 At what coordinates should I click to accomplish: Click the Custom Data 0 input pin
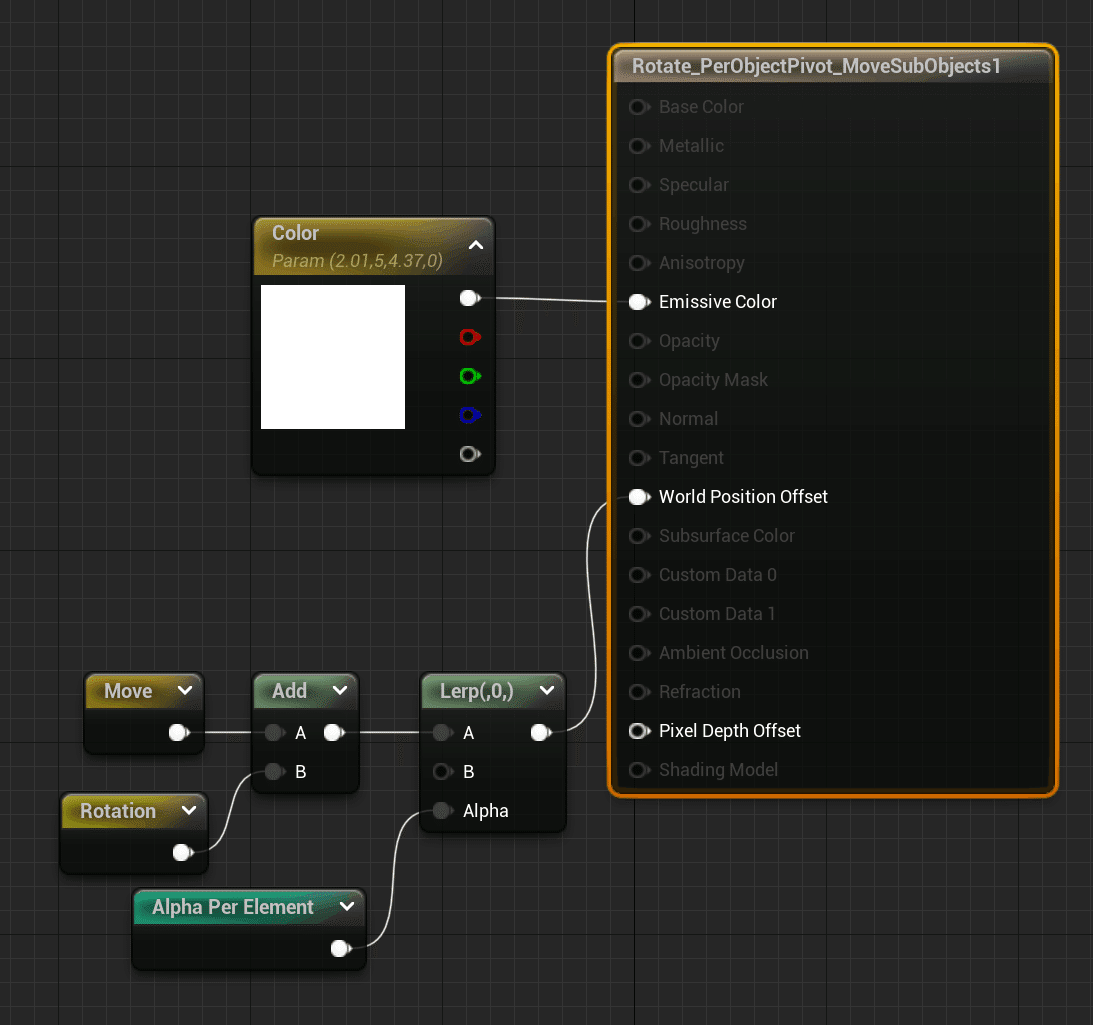pyautogui.click(x=639, y=575)
